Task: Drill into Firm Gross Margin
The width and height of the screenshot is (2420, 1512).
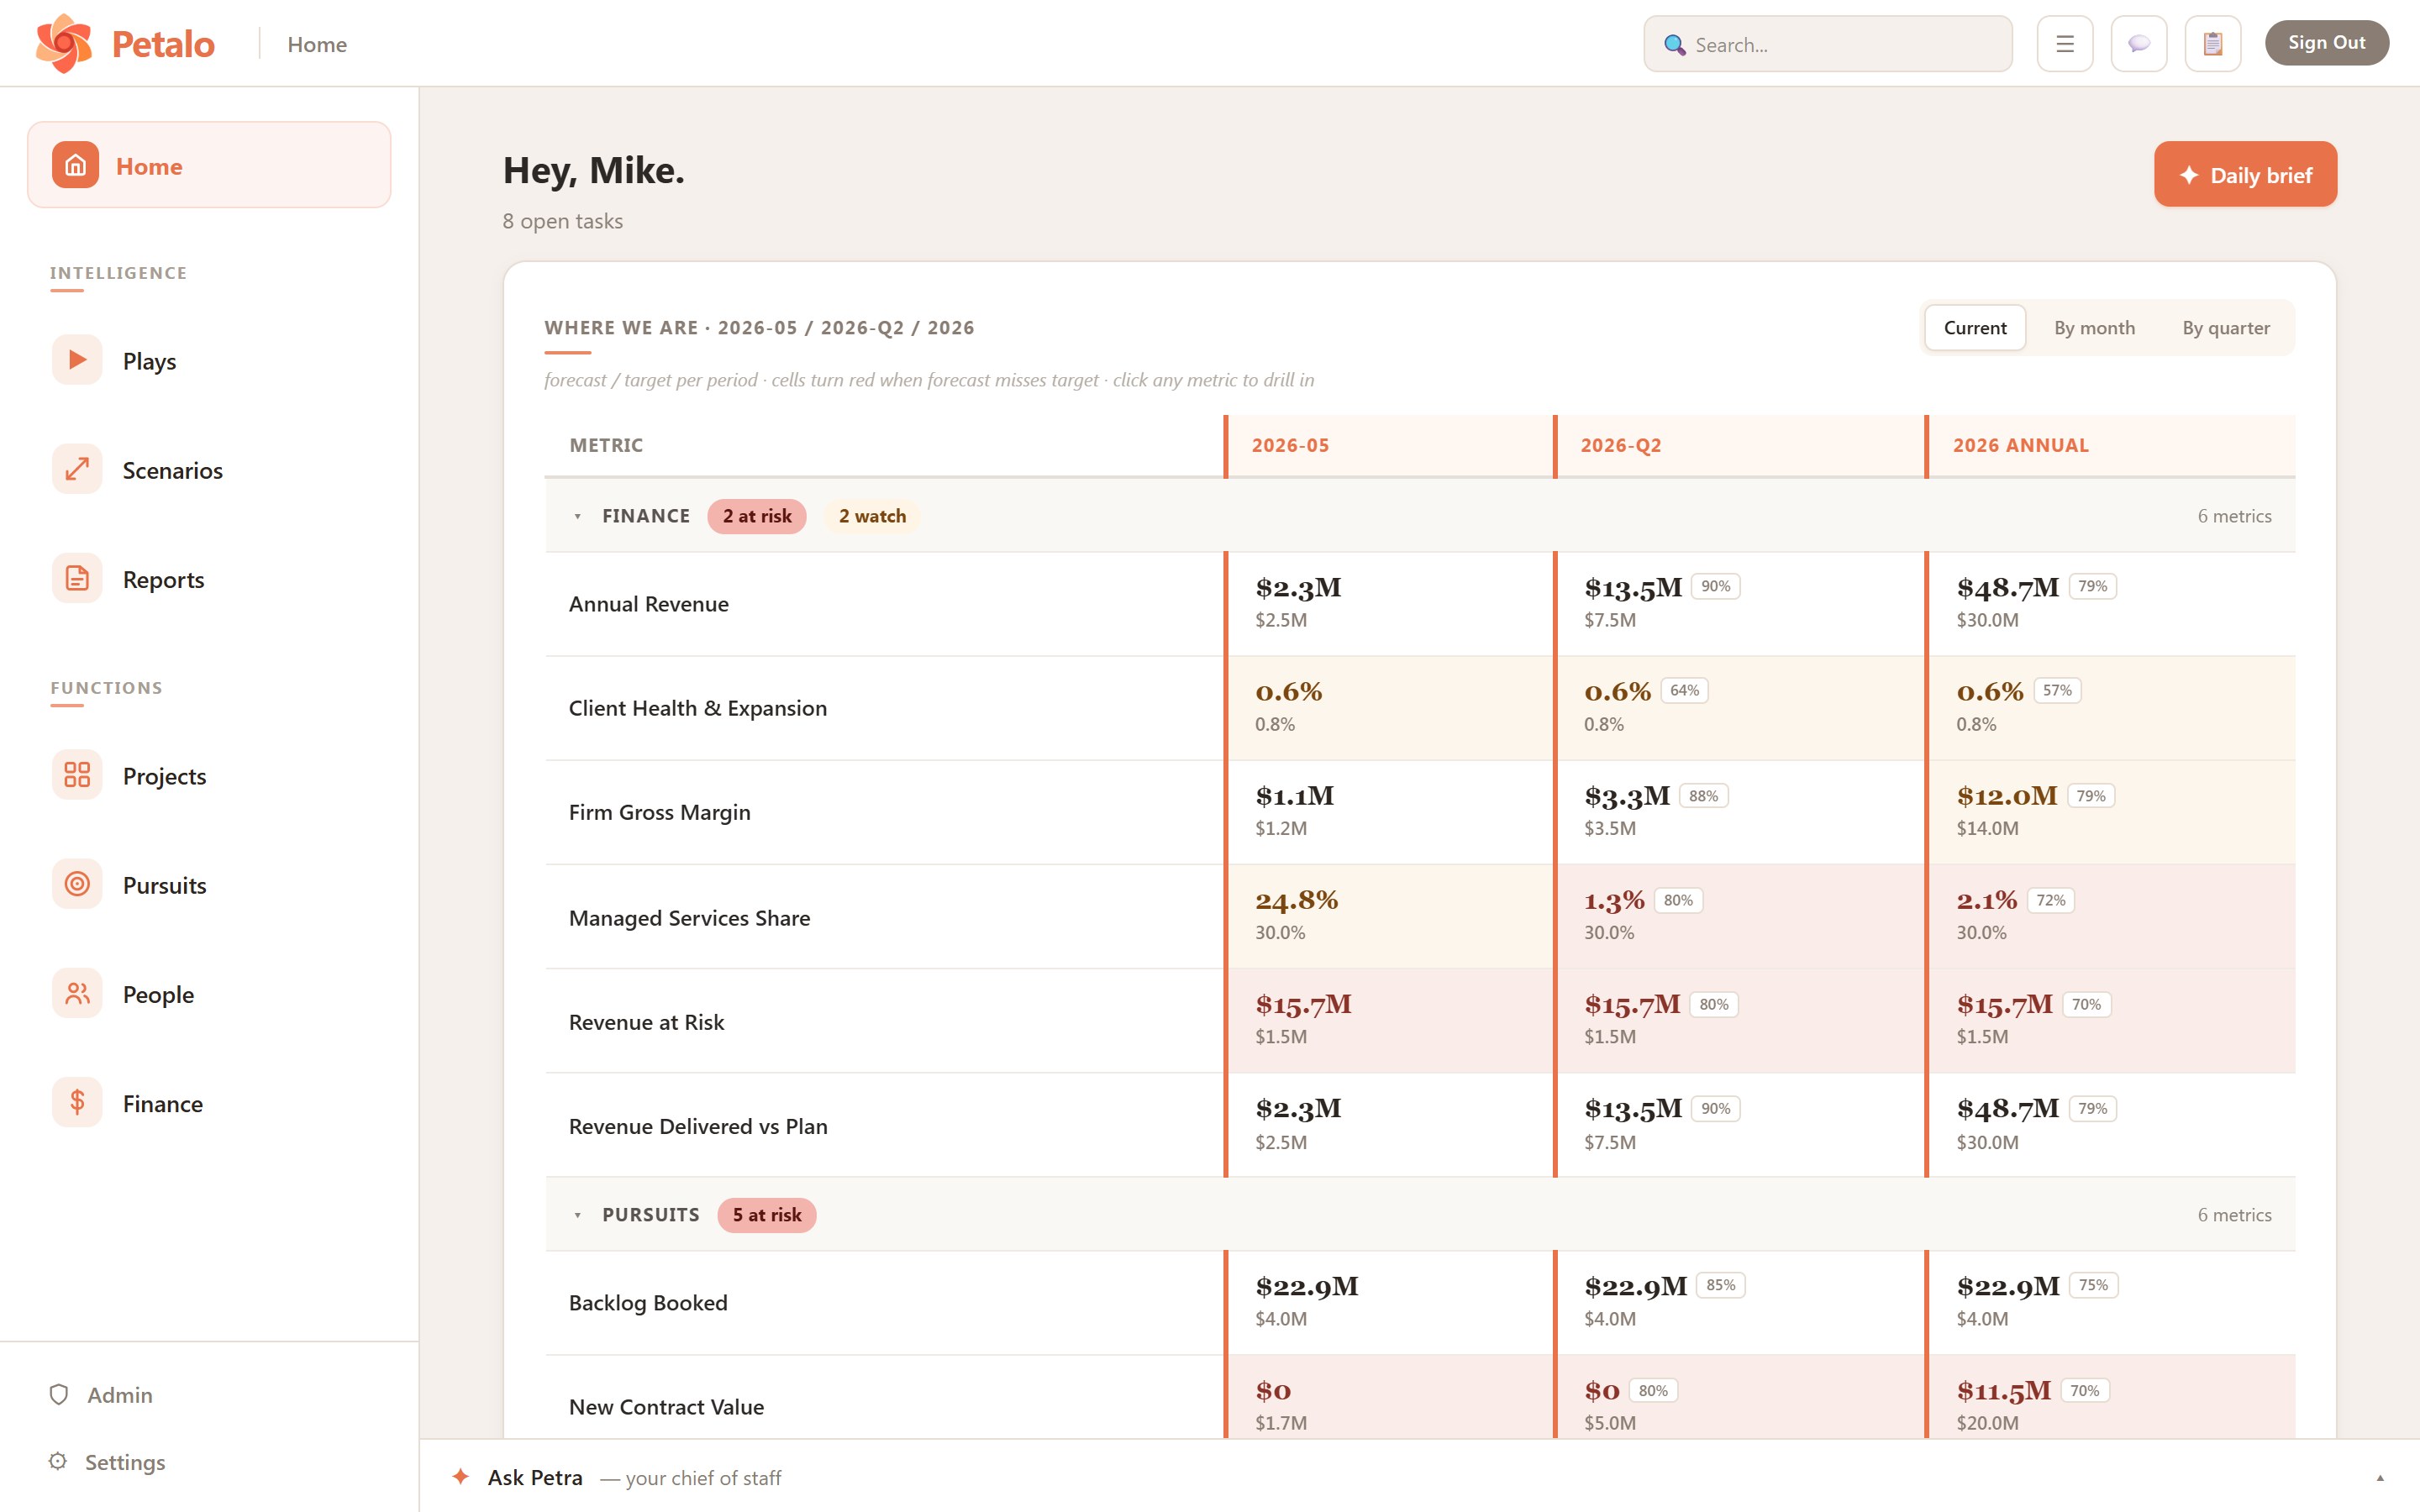Action: [x=660, y=812]
